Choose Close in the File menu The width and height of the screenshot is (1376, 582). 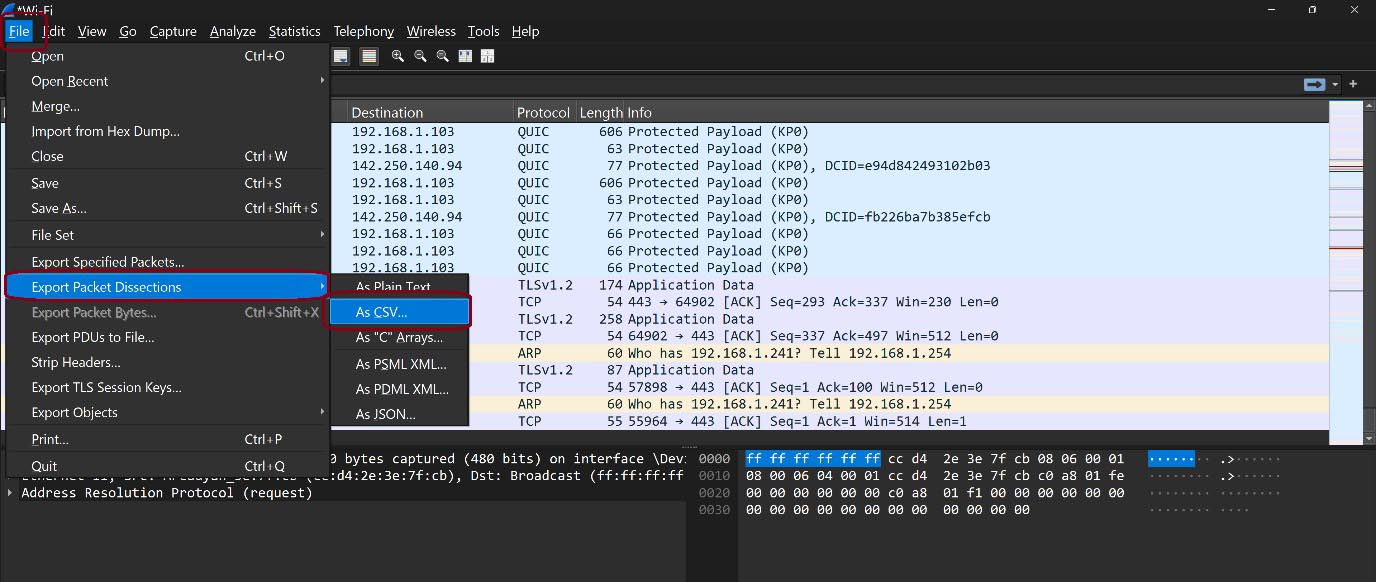click(168, 156)
